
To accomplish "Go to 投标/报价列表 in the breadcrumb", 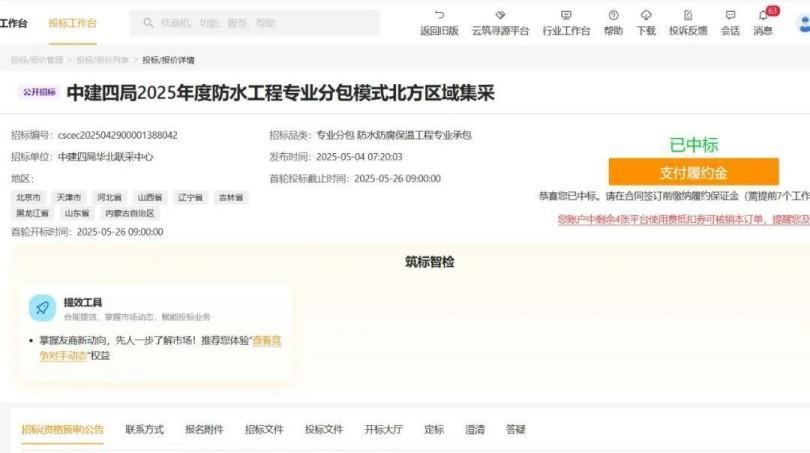I will point(103,60).
